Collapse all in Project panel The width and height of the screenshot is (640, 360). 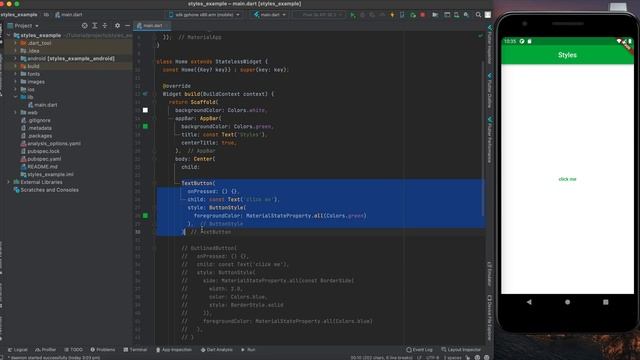tap(105, 25)
